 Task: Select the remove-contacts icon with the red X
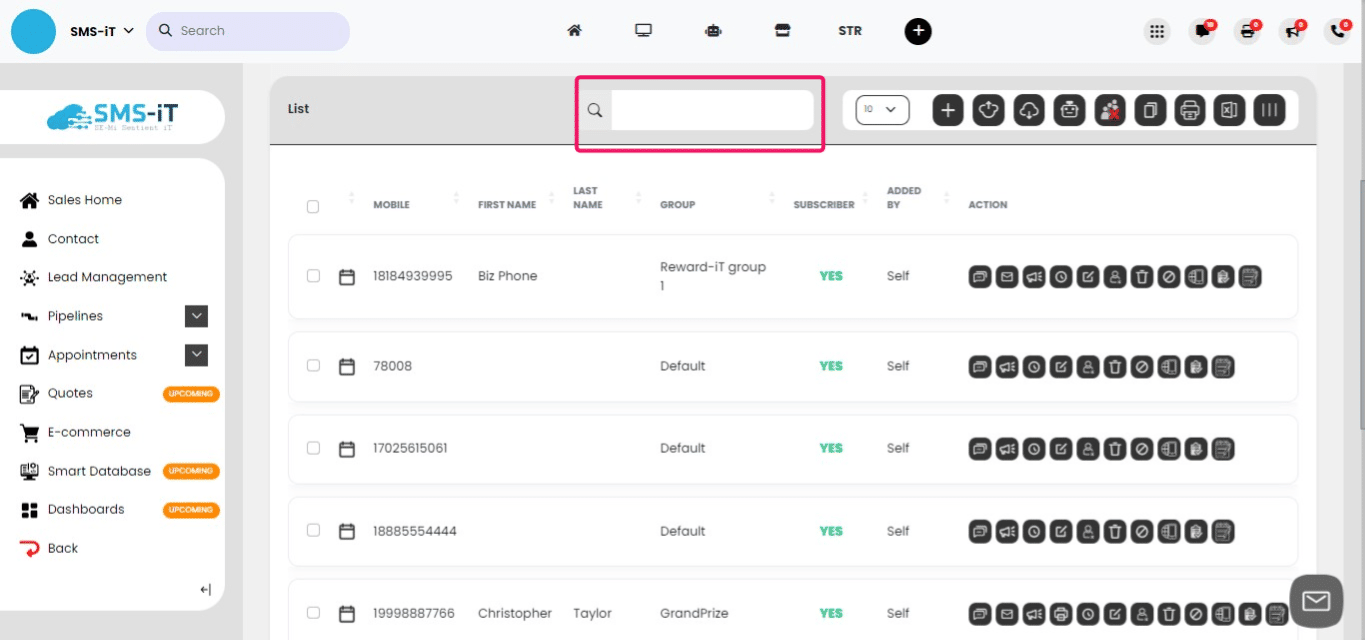tap(1109, 110)
